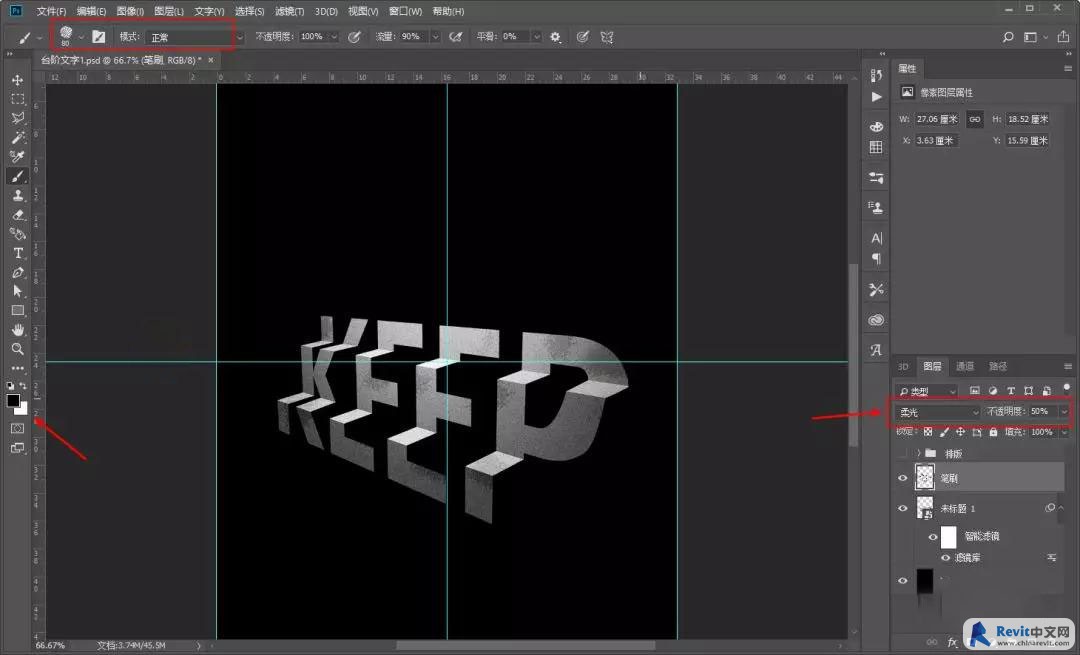Select the Lasso tool

pos(18,118)
